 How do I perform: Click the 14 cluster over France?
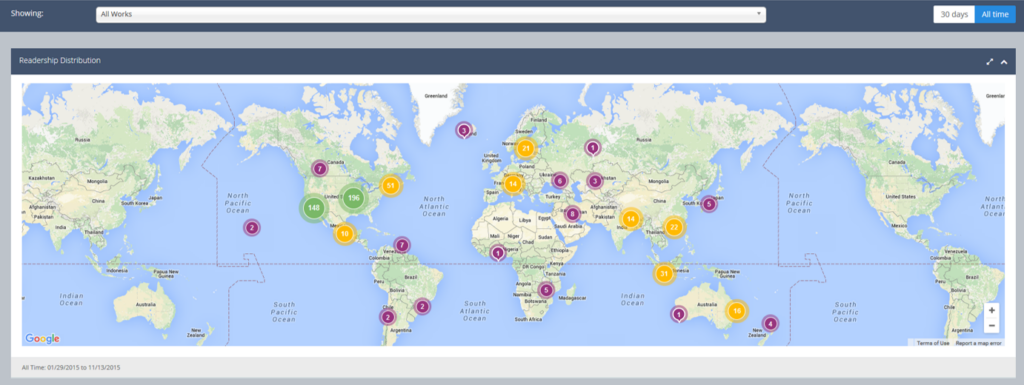click(513, 184)
